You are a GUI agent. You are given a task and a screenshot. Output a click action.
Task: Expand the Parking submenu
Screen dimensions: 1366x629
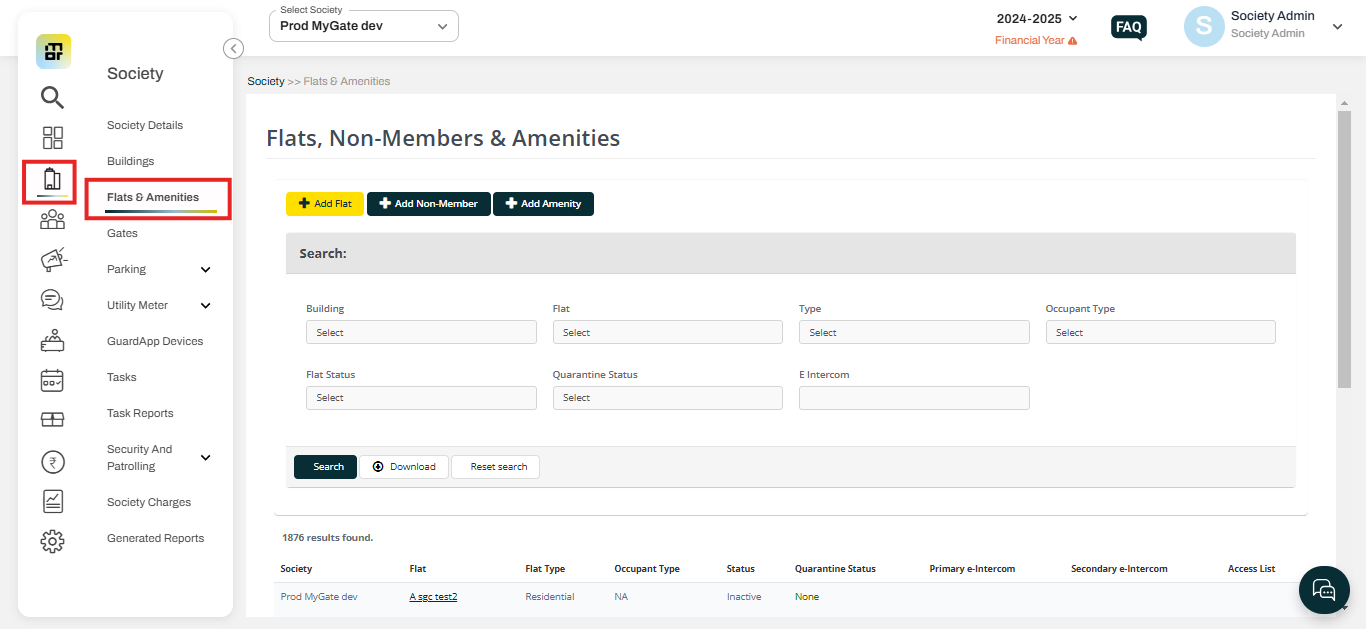[x=206, y=269]
